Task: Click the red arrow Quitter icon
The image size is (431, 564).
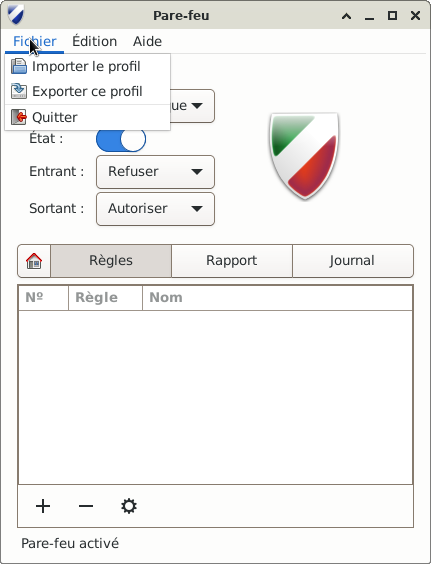Action: [x=19, y=117]
